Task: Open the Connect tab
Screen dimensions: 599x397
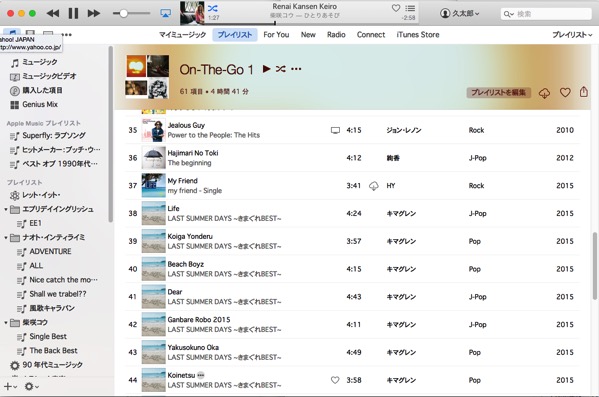Action: point(371,35)
